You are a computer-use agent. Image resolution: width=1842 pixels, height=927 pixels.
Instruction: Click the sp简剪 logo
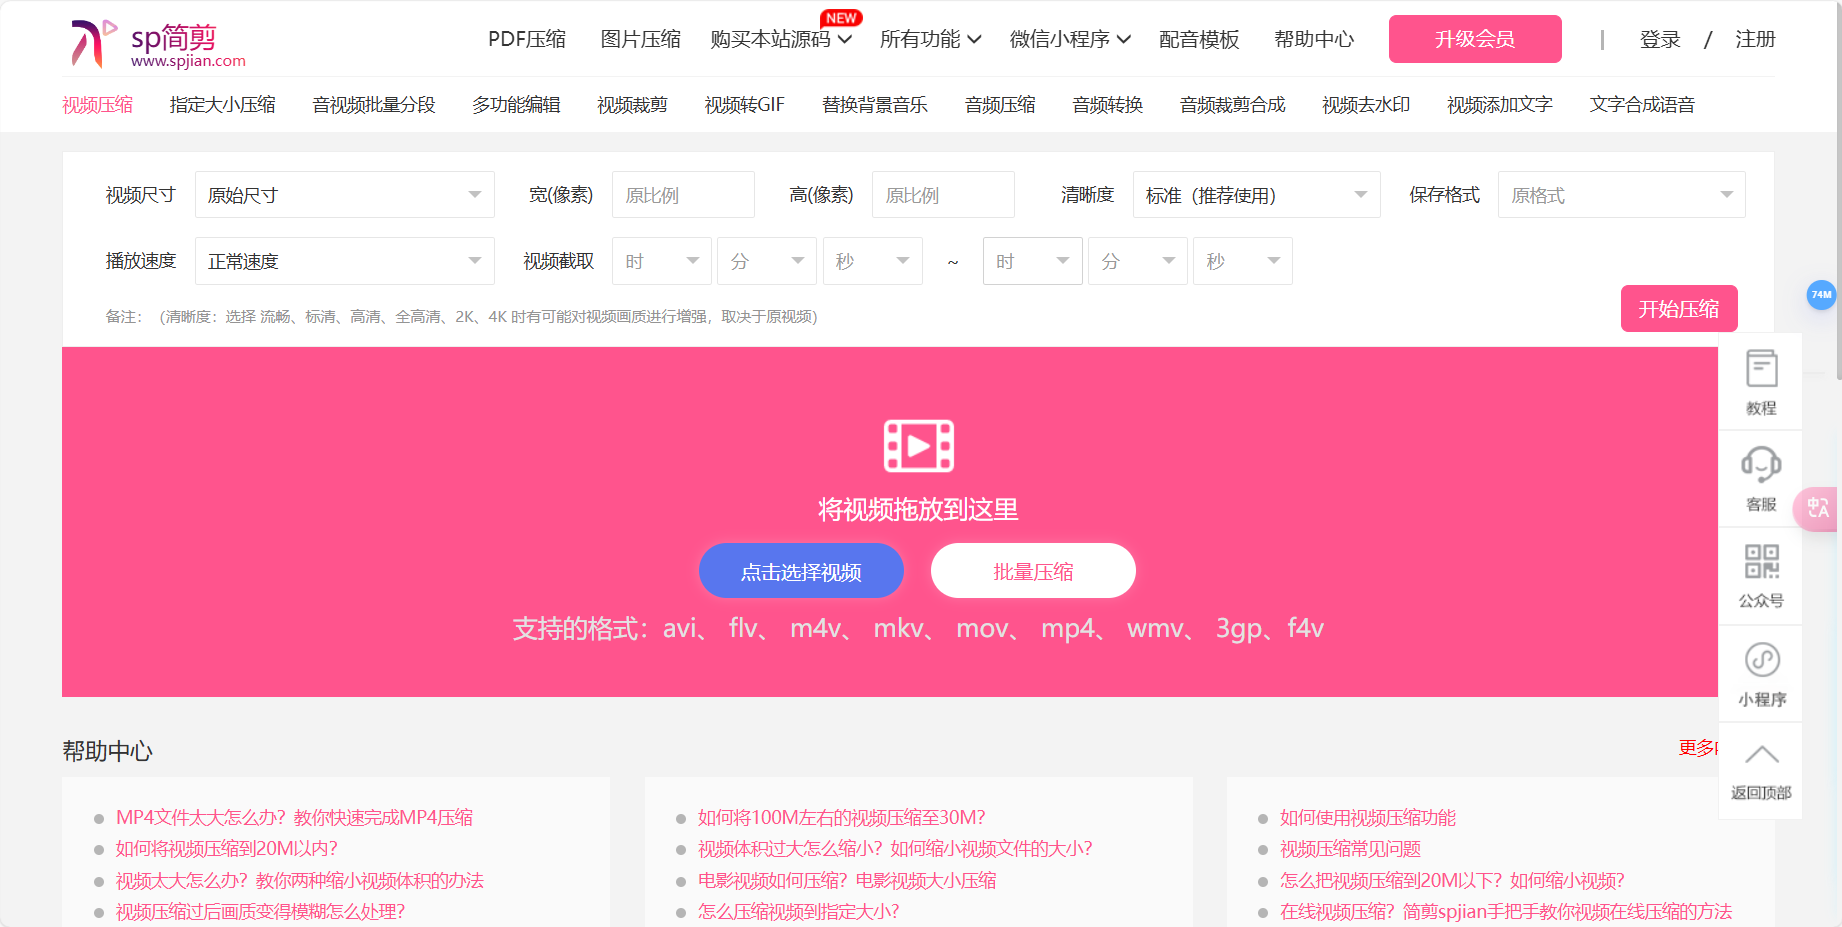click(x=145, y=40)
